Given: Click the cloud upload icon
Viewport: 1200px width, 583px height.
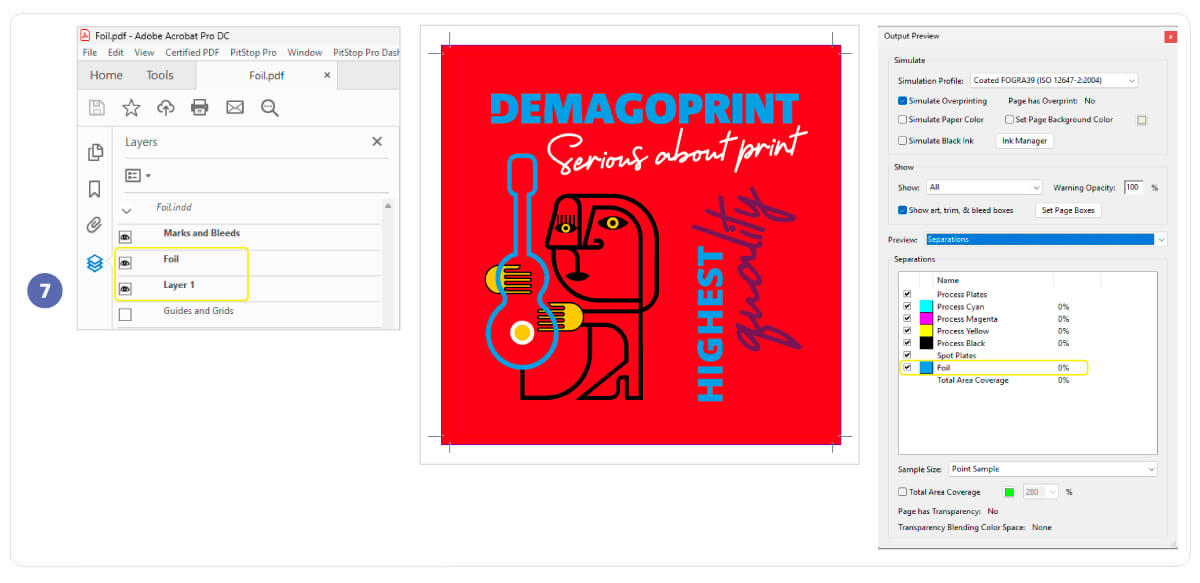Looking at the screenshot, I should click(x=166, y=107).
